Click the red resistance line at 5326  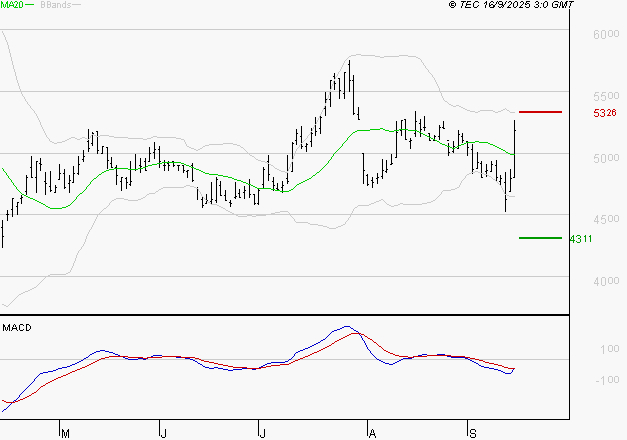pos(540,112)
